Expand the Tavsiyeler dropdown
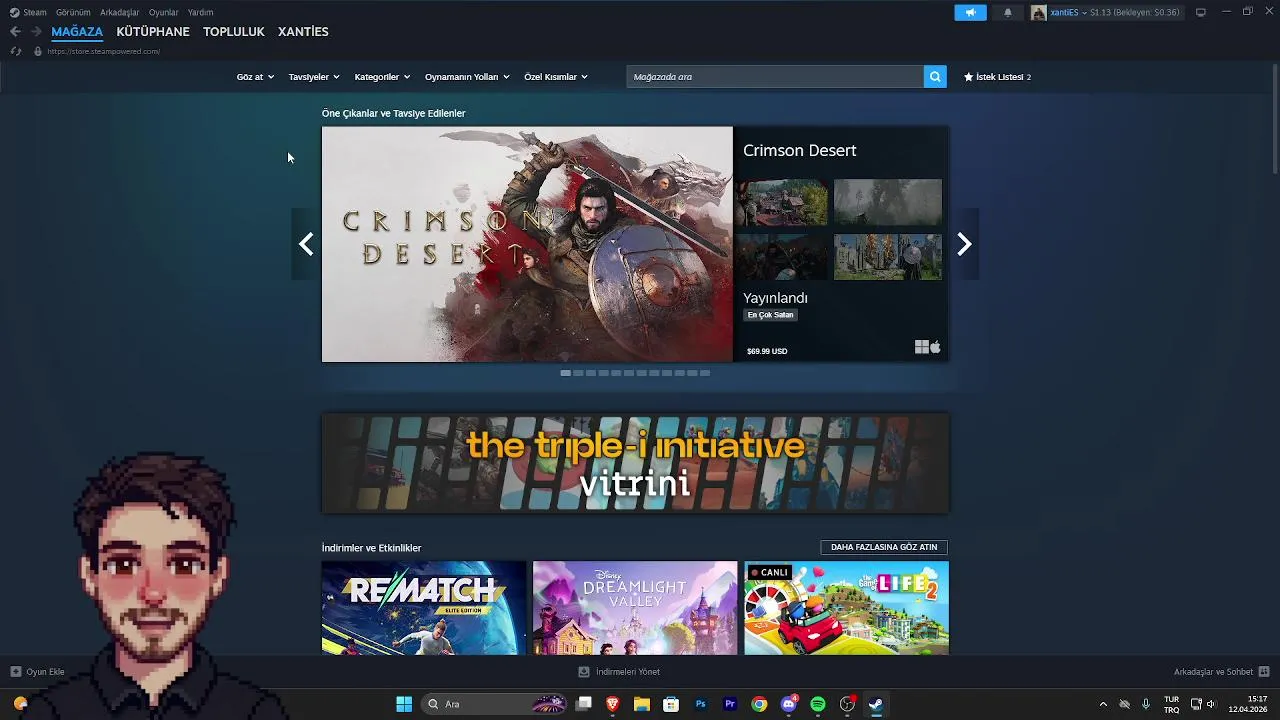The image size is (1280, 720). (x=314, y=77)
